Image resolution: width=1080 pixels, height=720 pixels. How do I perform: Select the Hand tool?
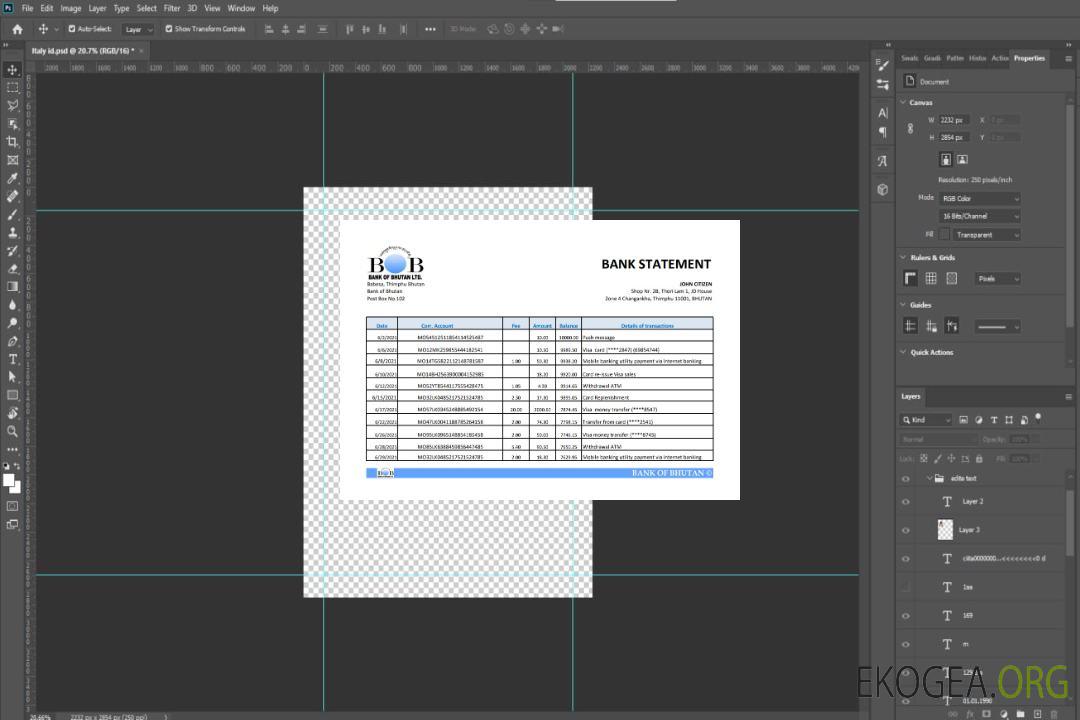click(12, 413)
